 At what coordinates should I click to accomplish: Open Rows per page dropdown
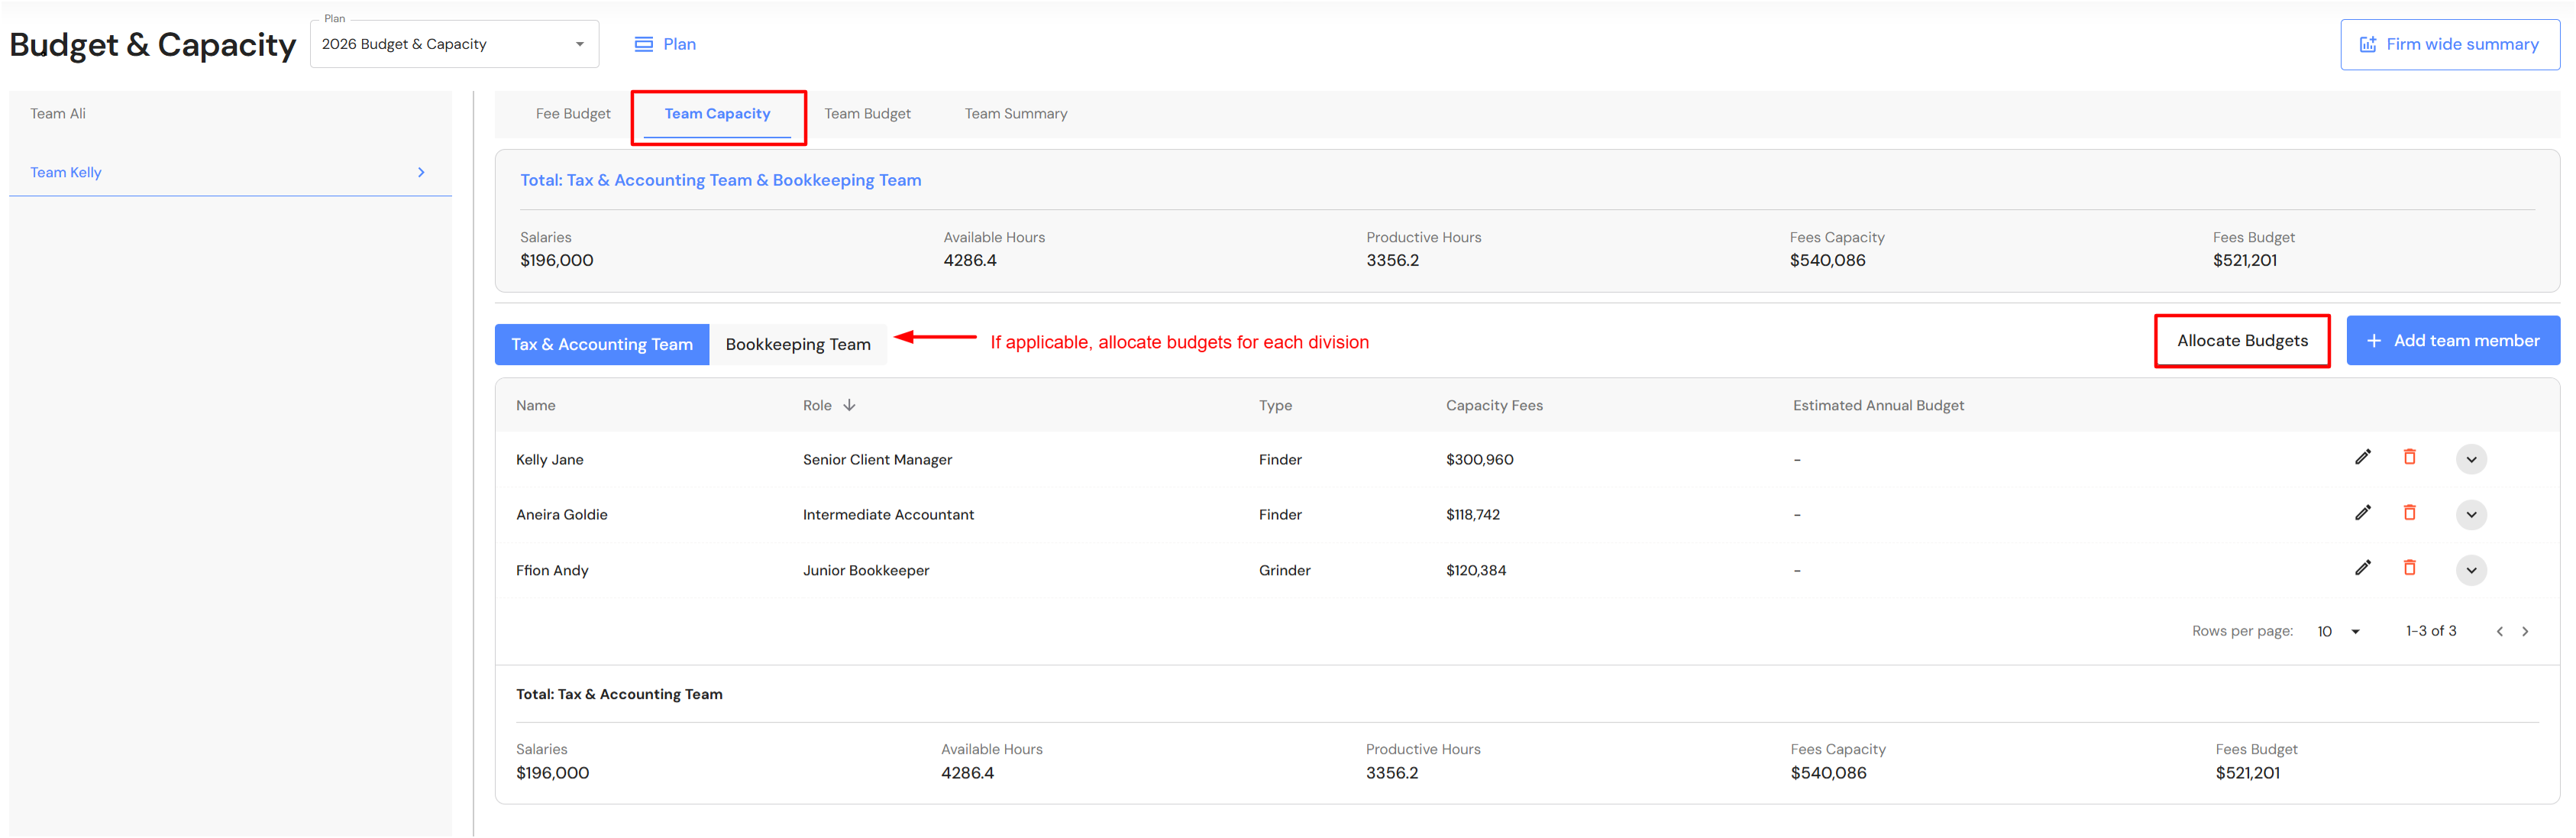pos(2339,631)
